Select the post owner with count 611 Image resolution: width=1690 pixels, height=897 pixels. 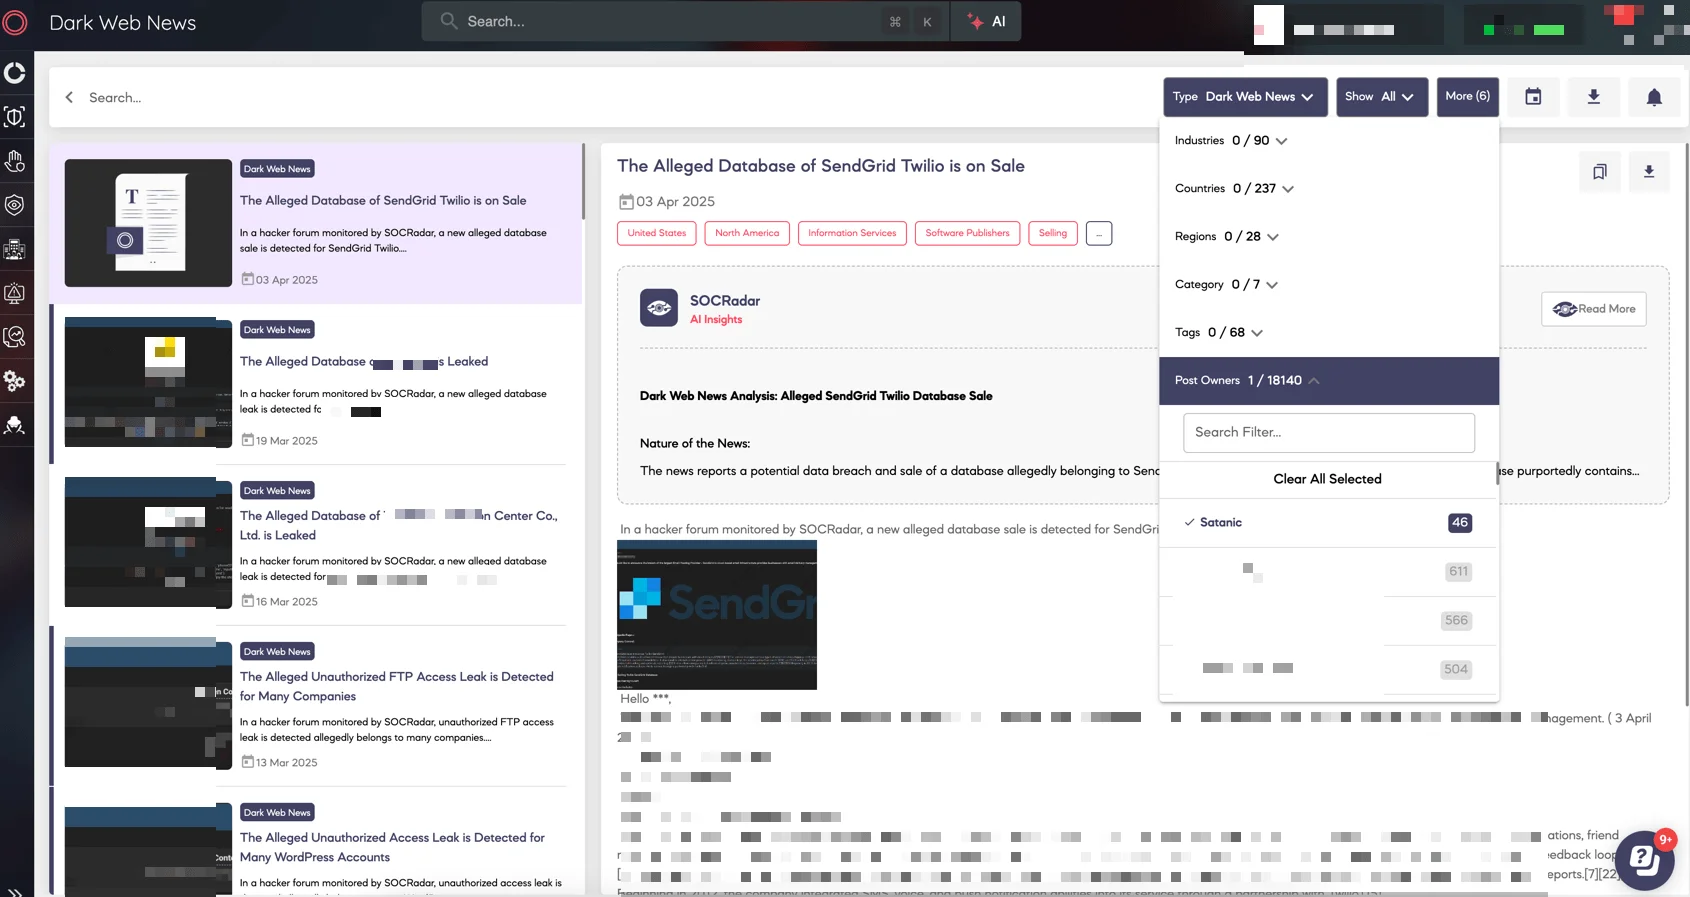coord(1328,572)
